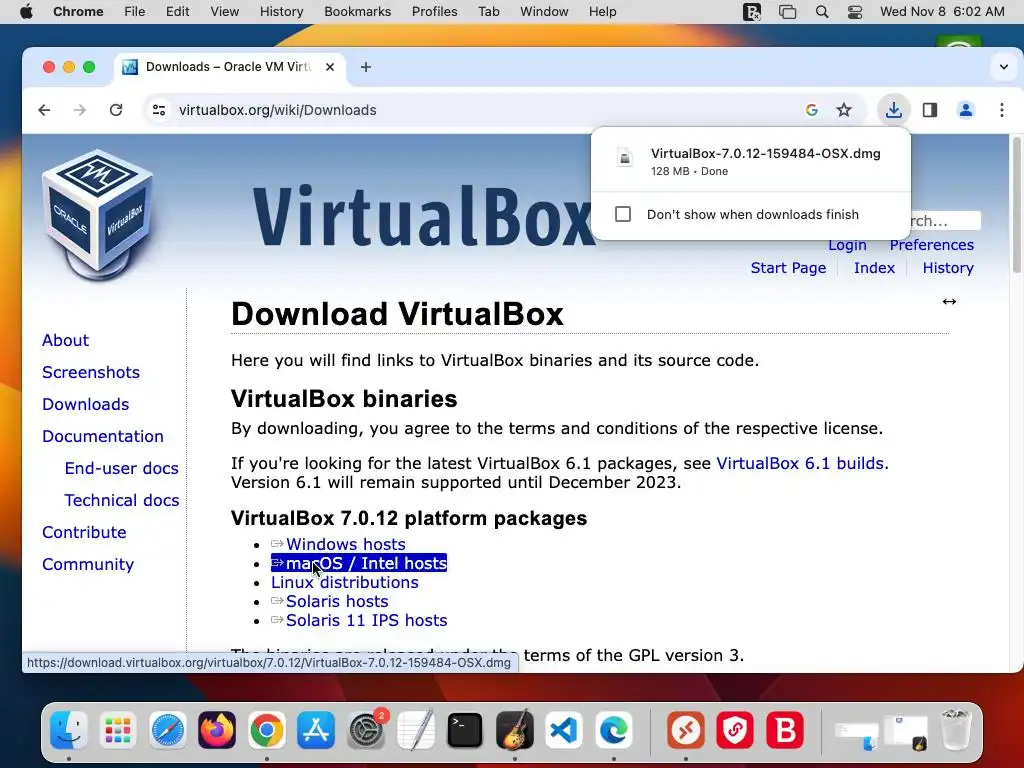
Task: Open the Tab menu
Action: point(488,12)
